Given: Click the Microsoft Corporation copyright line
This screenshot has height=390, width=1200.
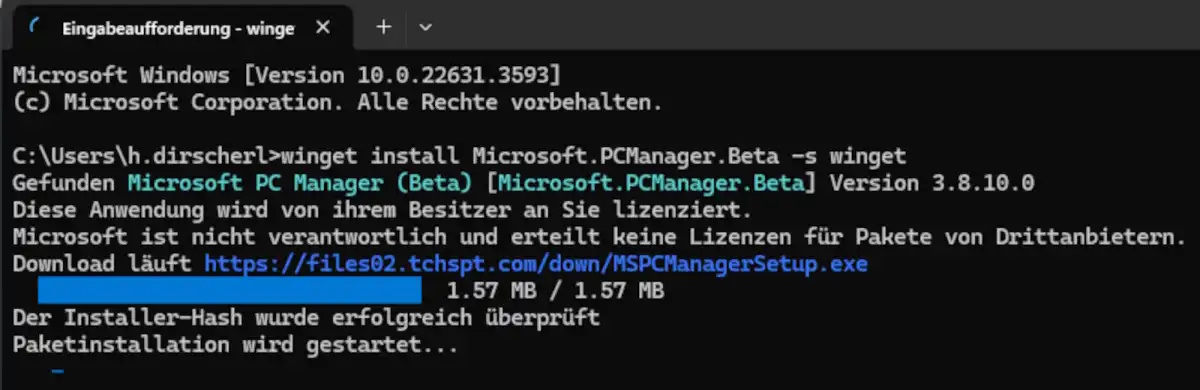Looking at the screenshot, I should tap(338, 102).
